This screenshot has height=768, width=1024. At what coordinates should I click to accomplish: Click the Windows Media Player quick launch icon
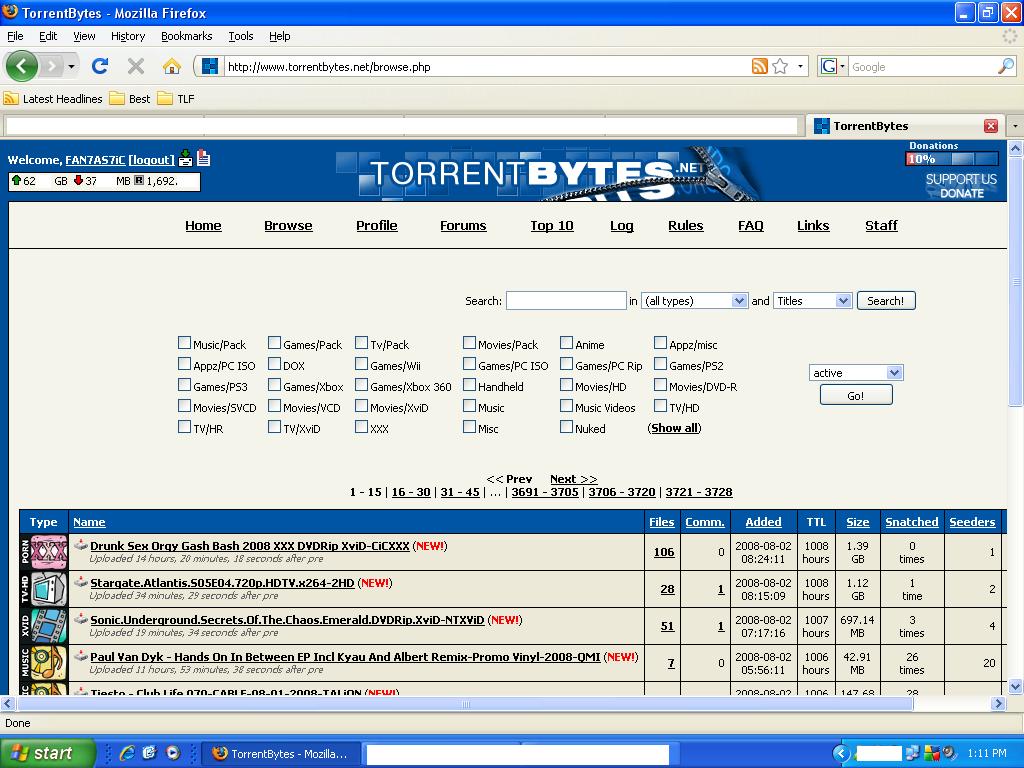pos(172,753)
